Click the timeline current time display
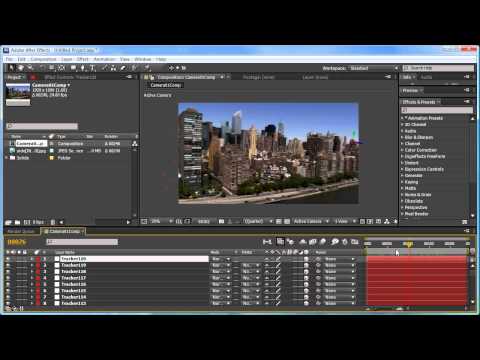This screenshot has width=480, height=360. coord(17,242)
